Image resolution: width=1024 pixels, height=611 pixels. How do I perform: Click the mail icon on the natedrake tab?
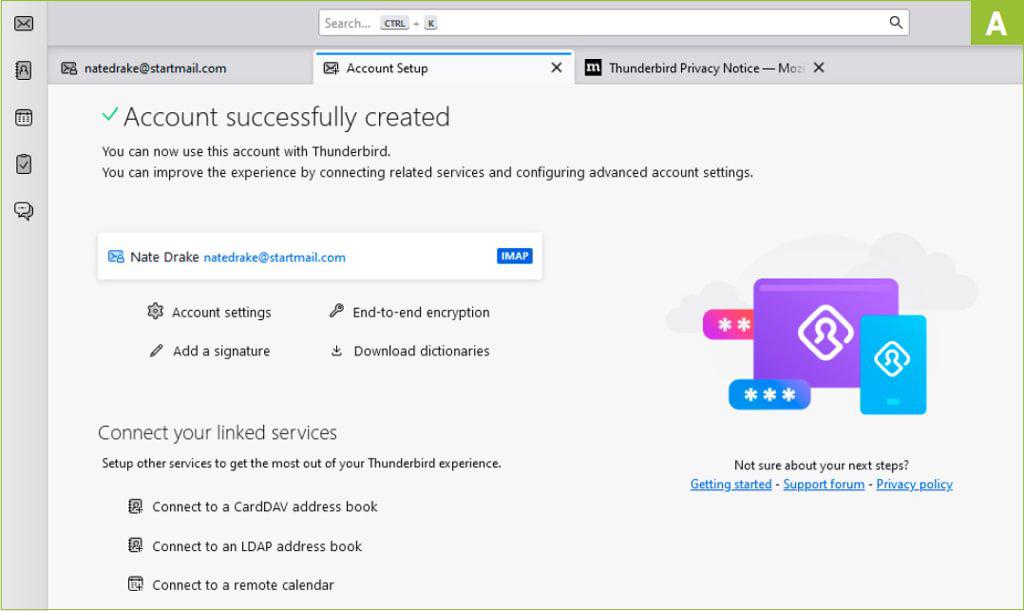click(69, 68)
